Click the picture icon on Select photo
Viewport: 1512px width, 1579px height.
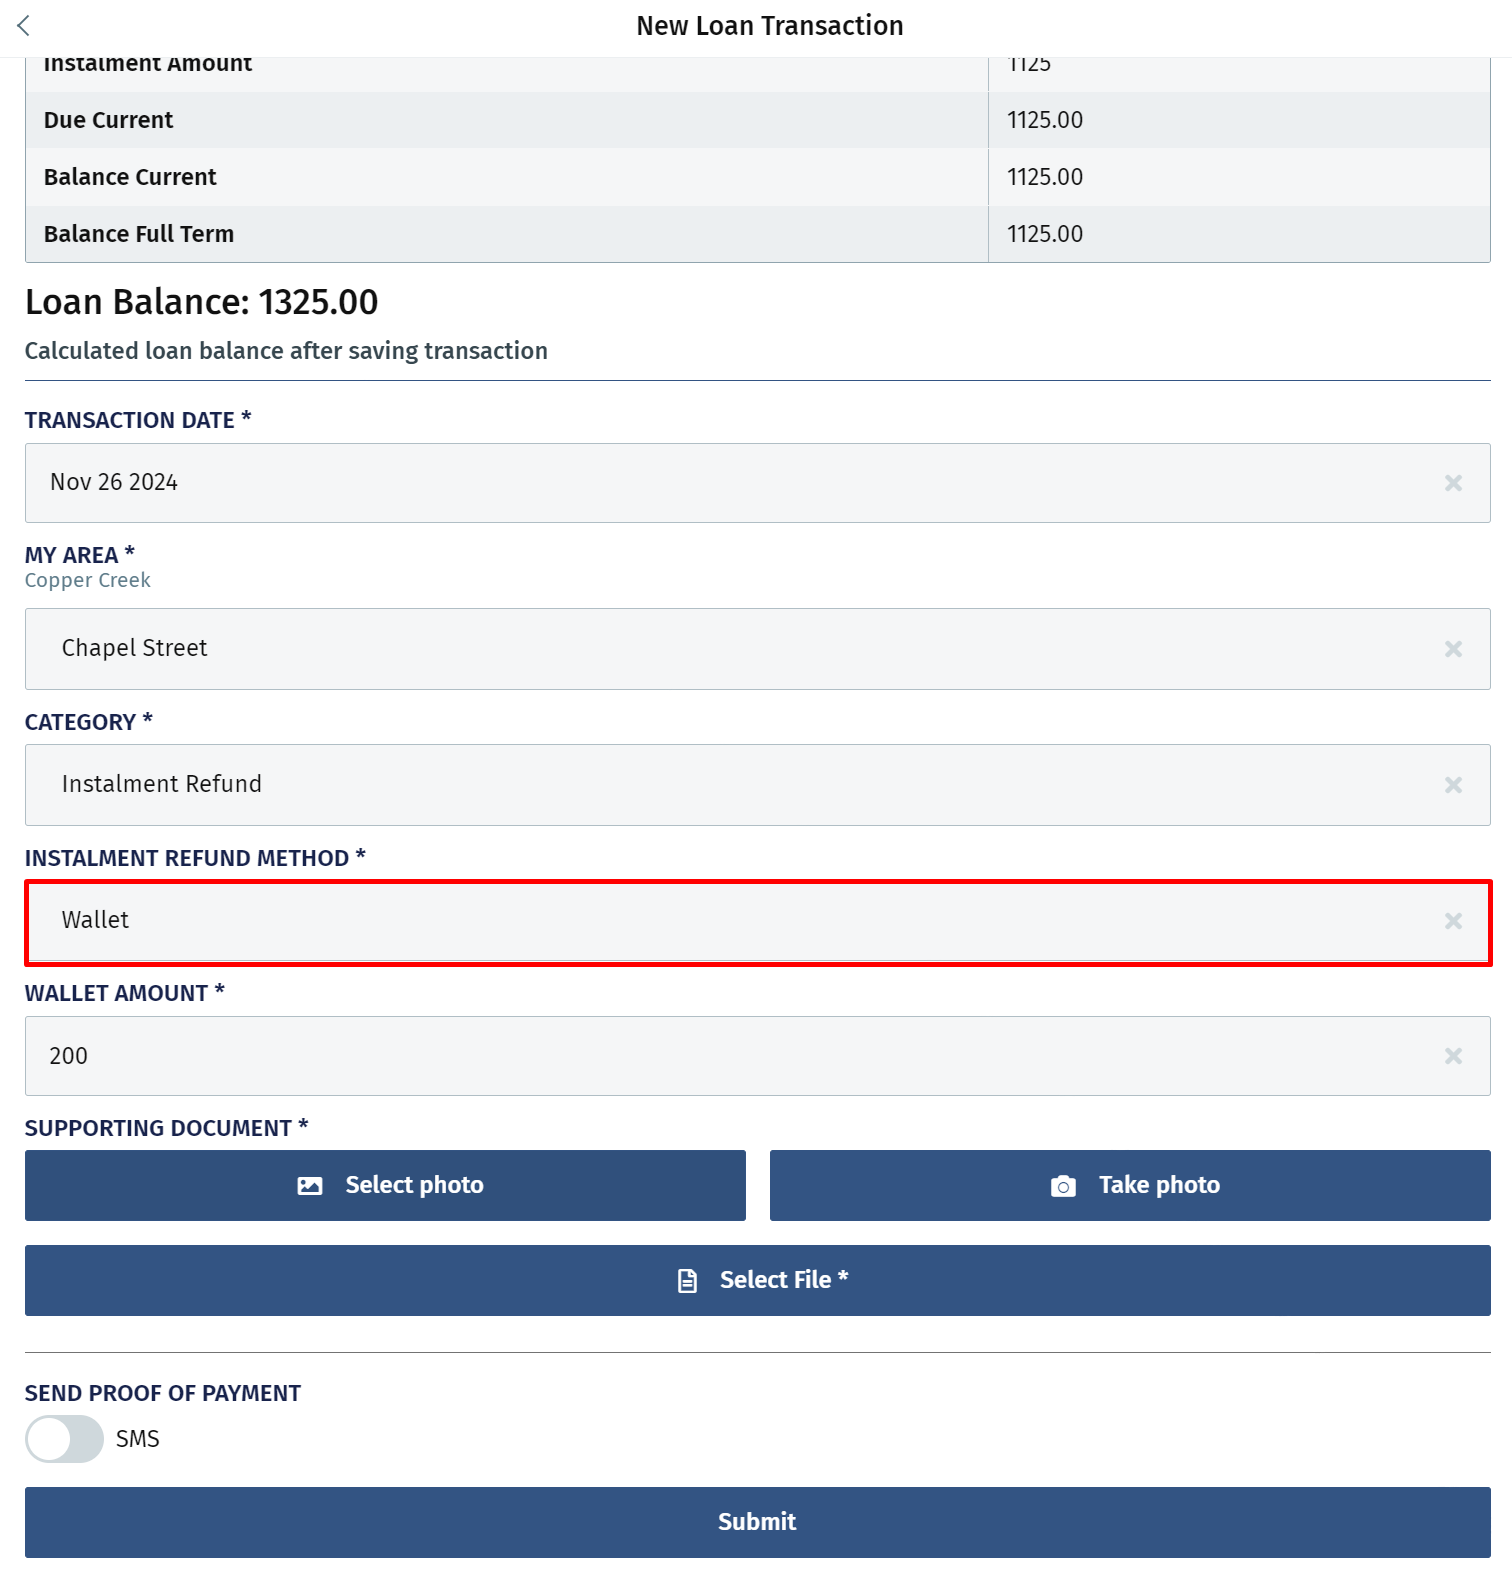click(x=310, y=1186)
